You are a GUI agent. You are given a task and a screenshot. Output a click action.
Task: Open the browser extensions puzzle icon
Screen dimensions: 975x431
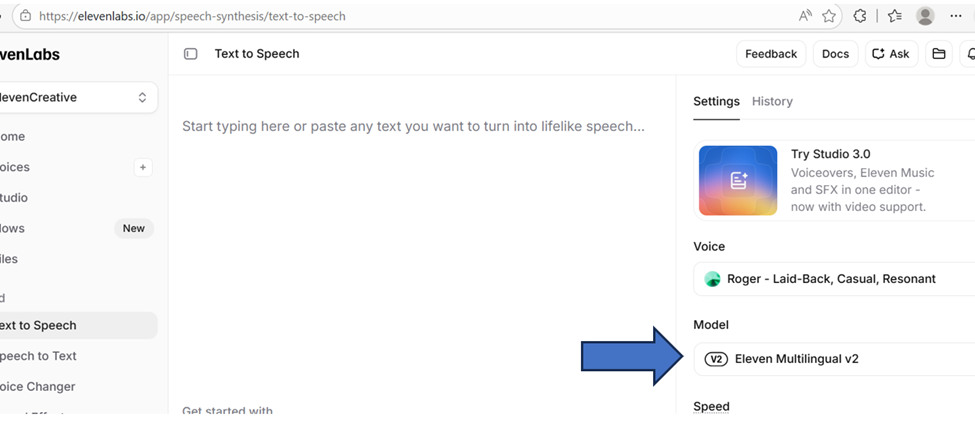tap(859, 16)
